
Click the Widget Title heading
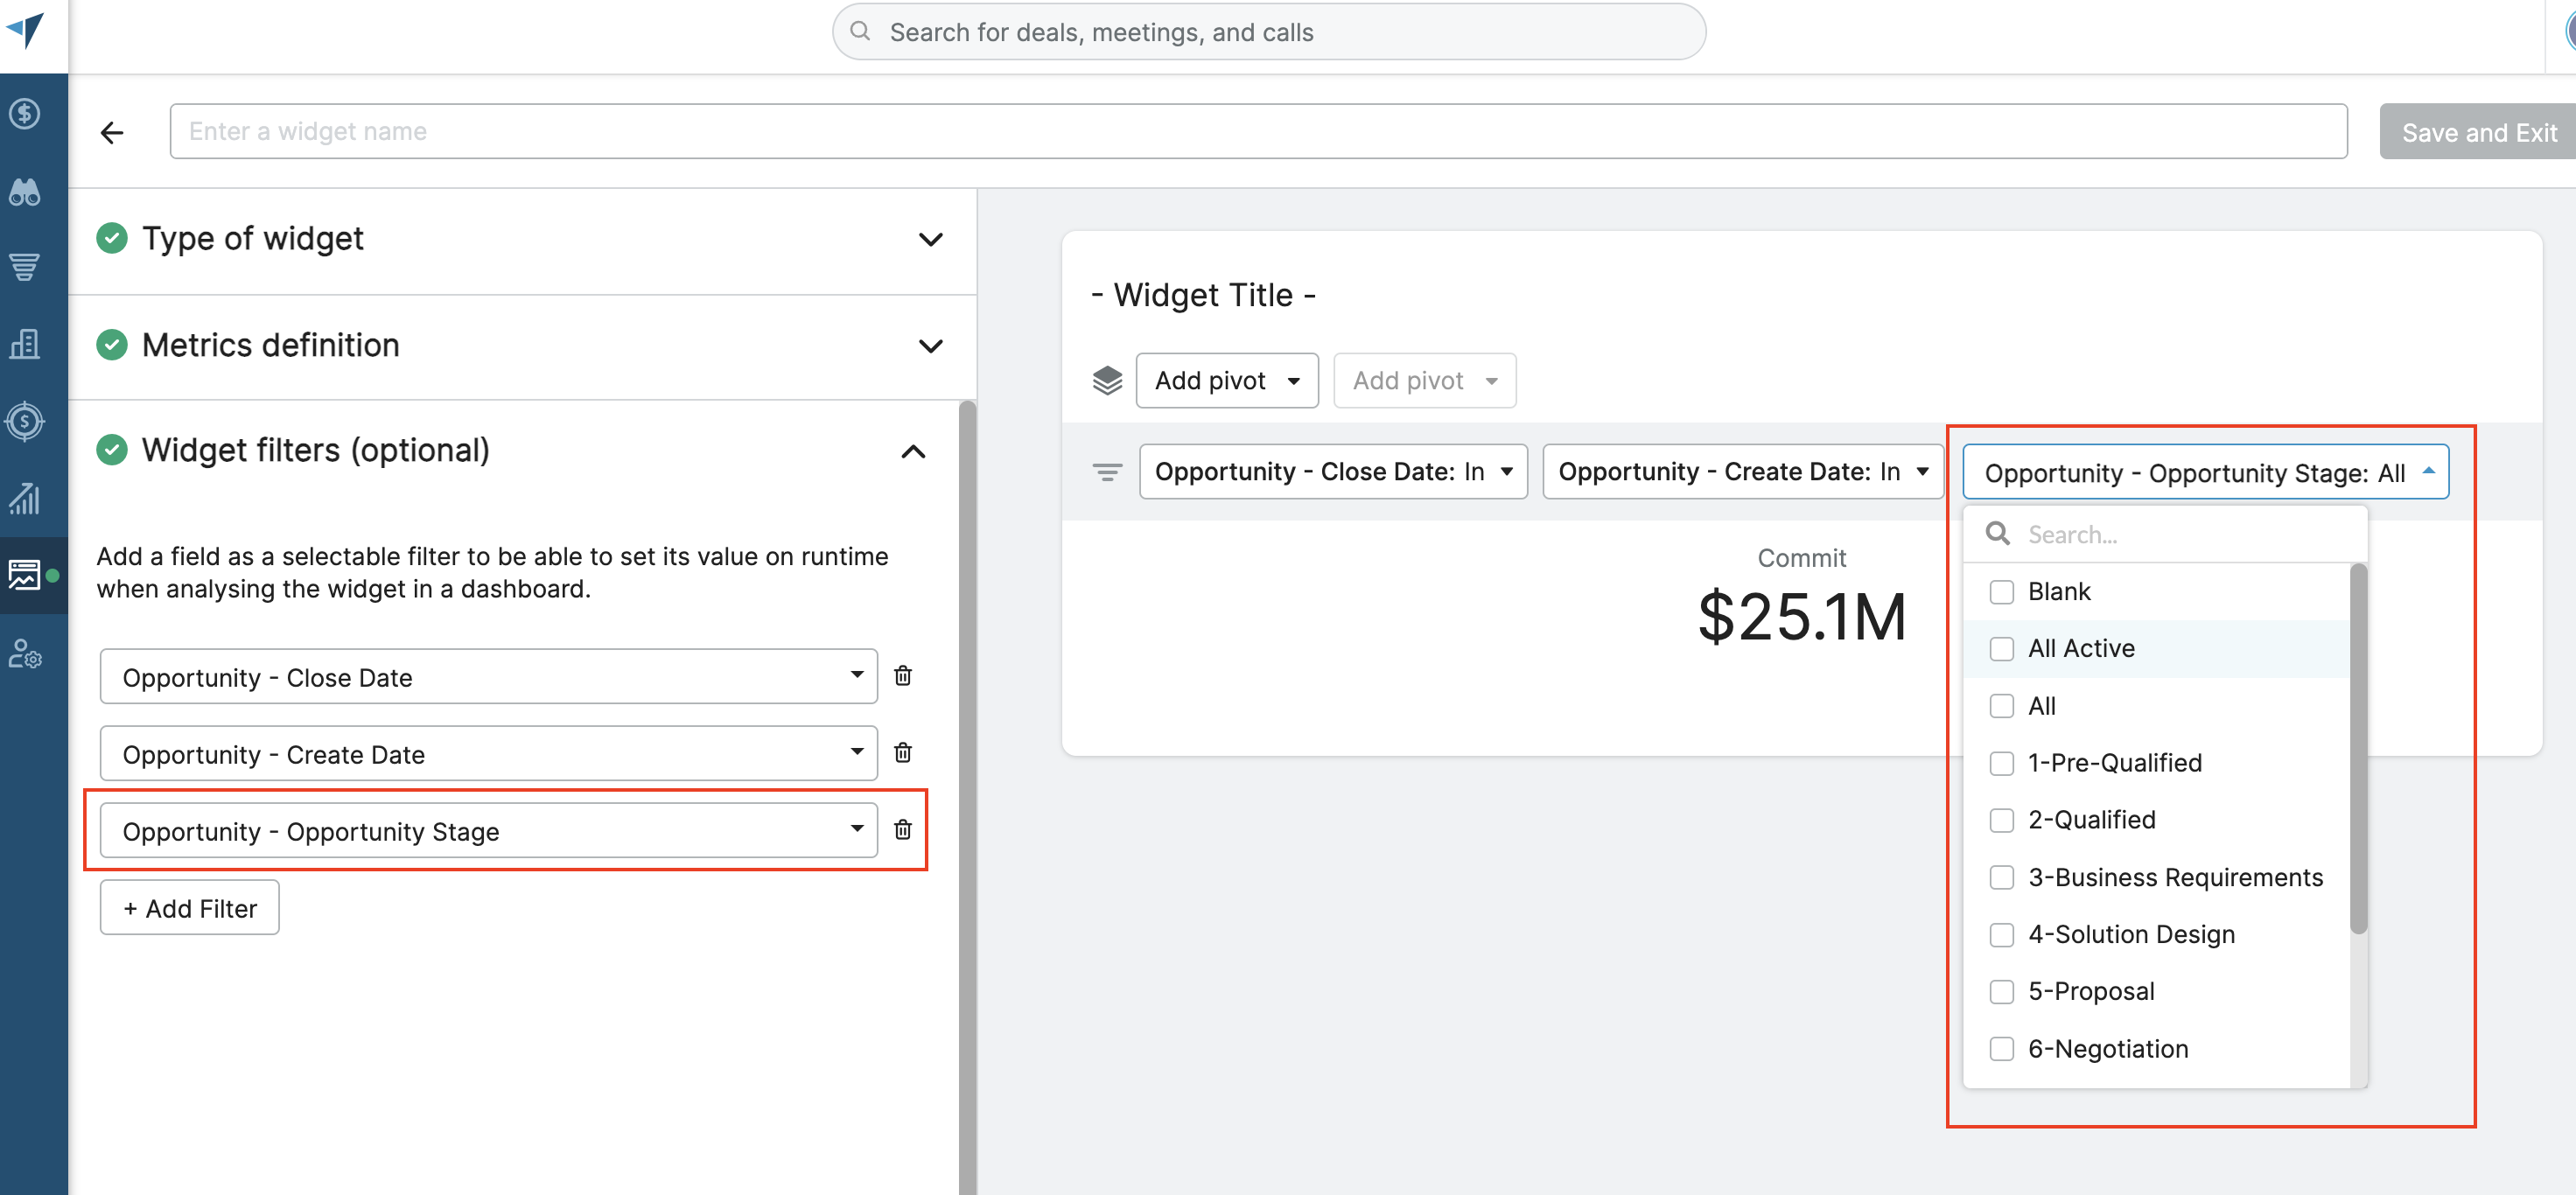(1203, 295)
